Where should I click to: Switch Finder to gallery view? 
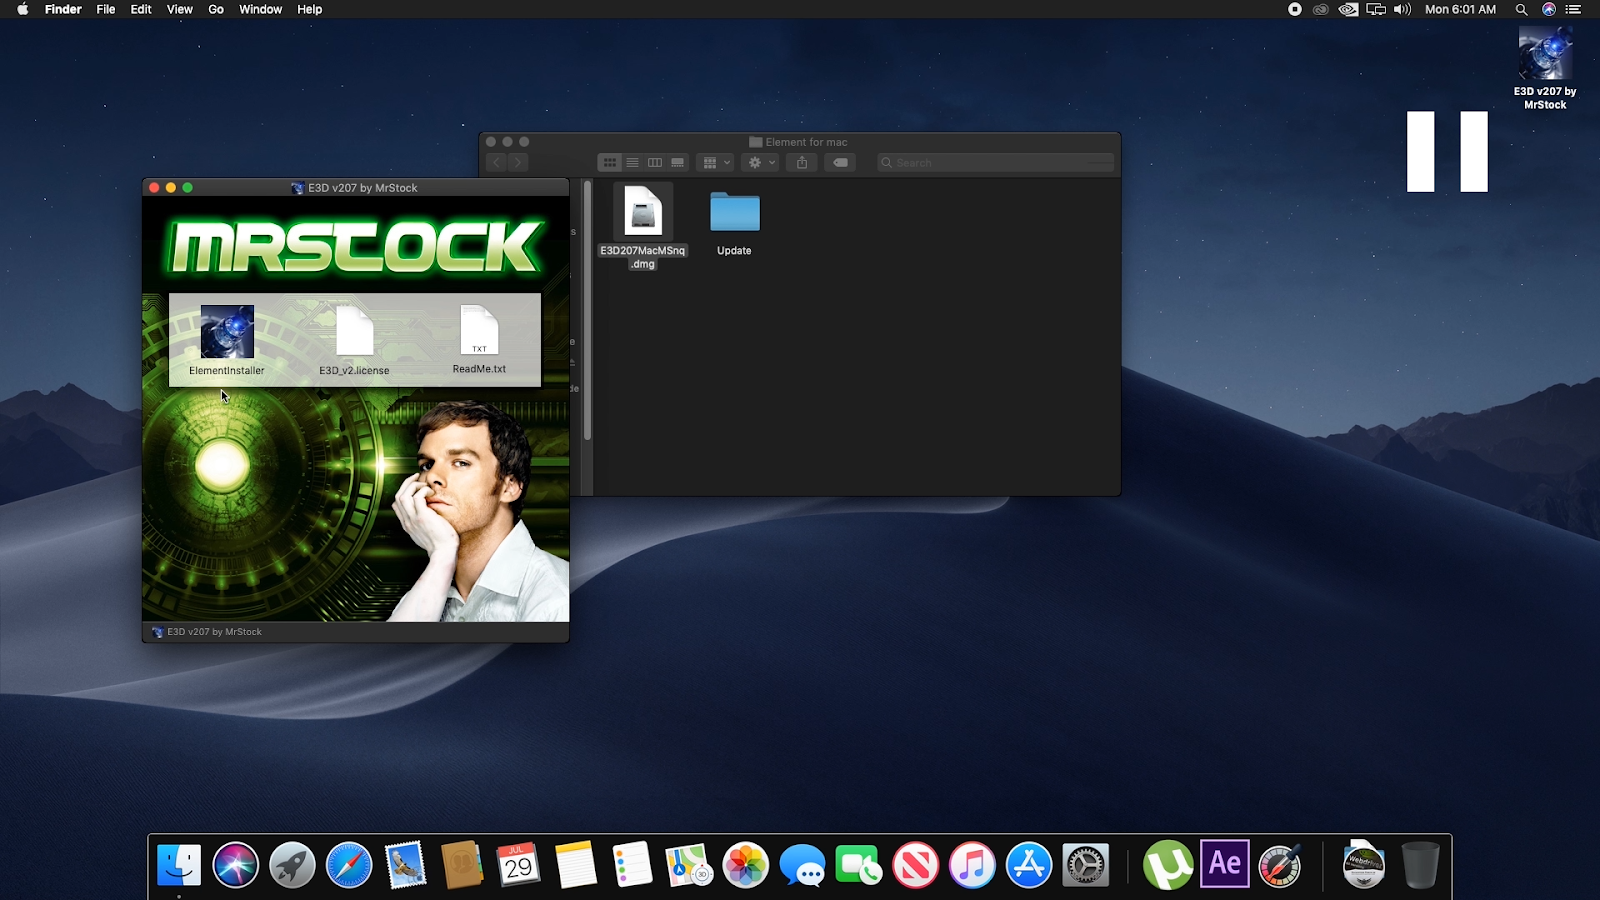click(678, 163)
